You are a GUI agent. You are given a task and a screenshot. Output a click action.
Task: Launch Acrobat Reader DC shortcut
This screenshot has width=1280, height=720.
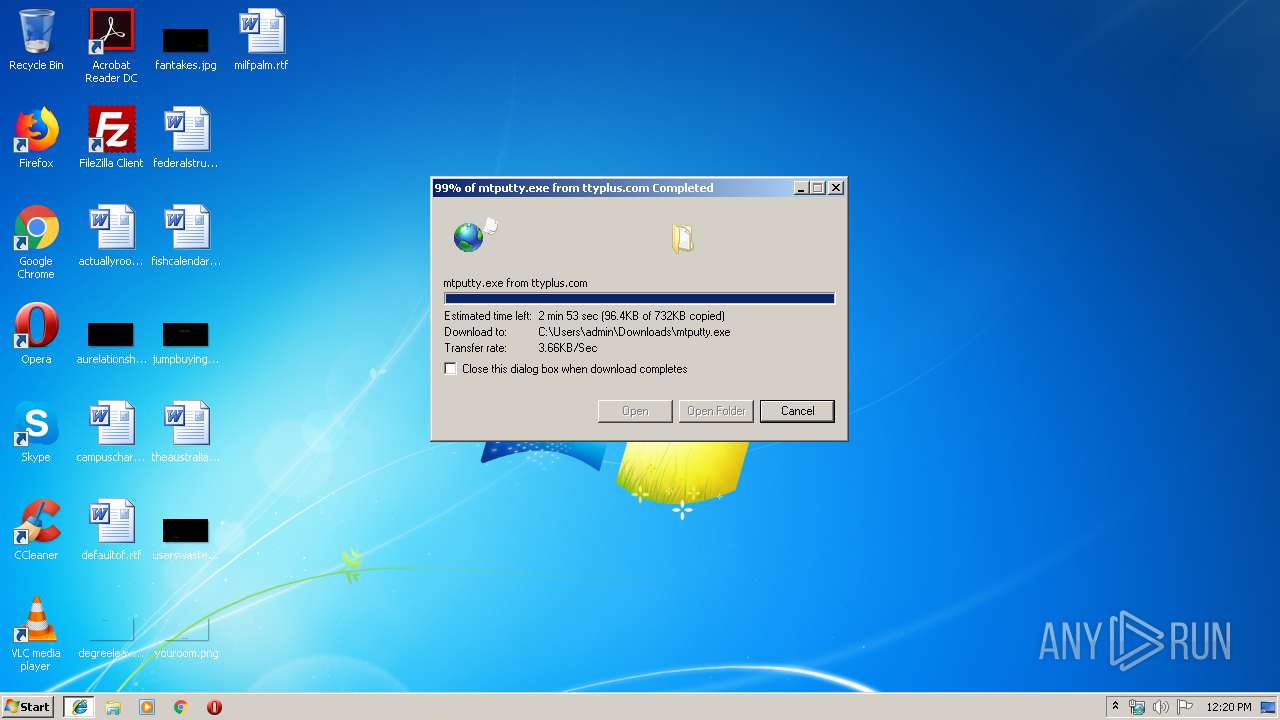click(111, 45)
